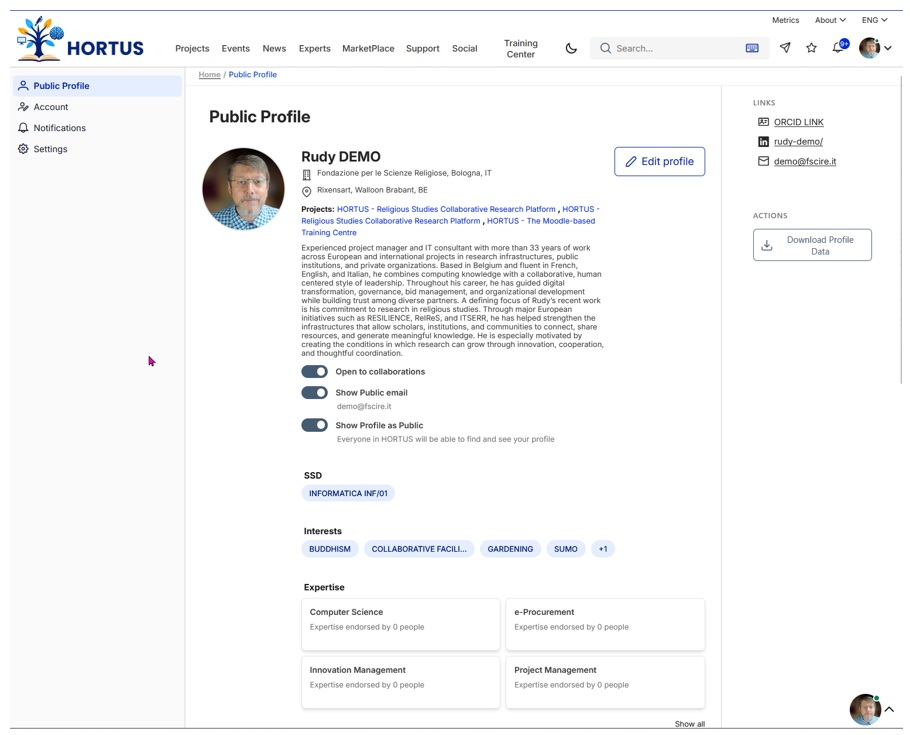The width and height of the screenshot is (910, 735).
Task: Open the Support menu
Action: tap(422, 48)
